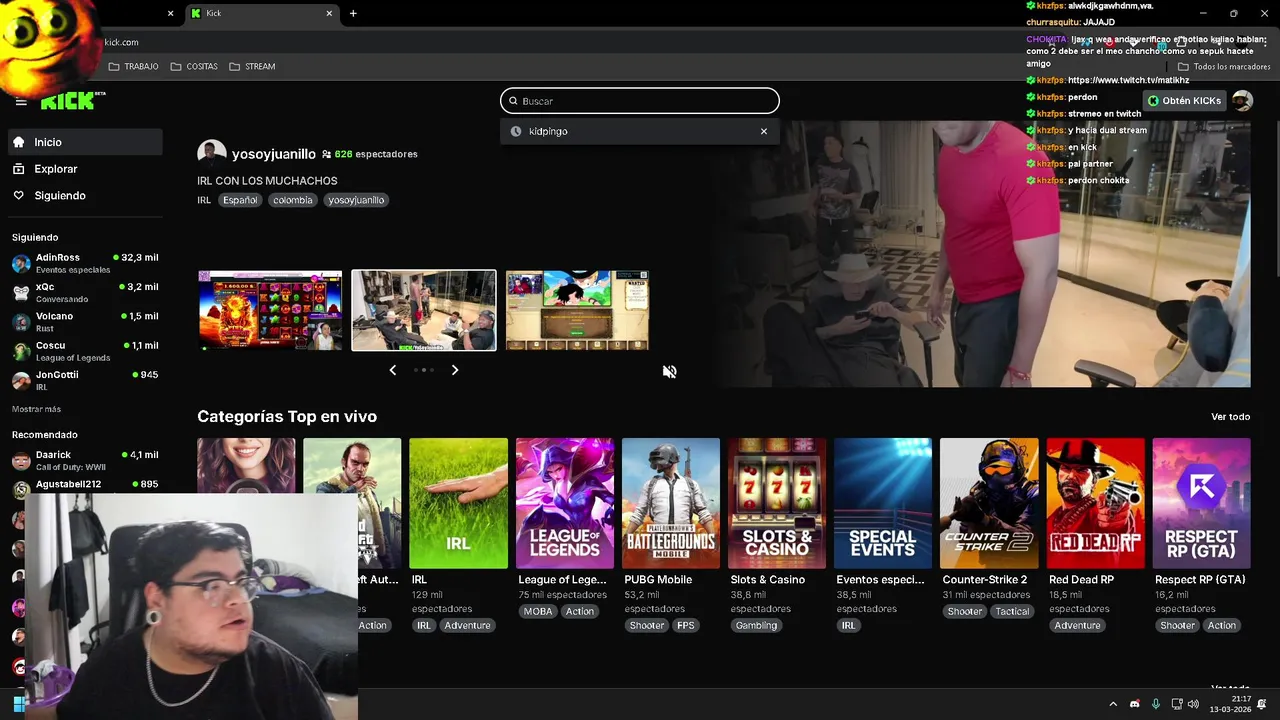
Task: Open the taskbar clock and date
Action: point(1230,704)
